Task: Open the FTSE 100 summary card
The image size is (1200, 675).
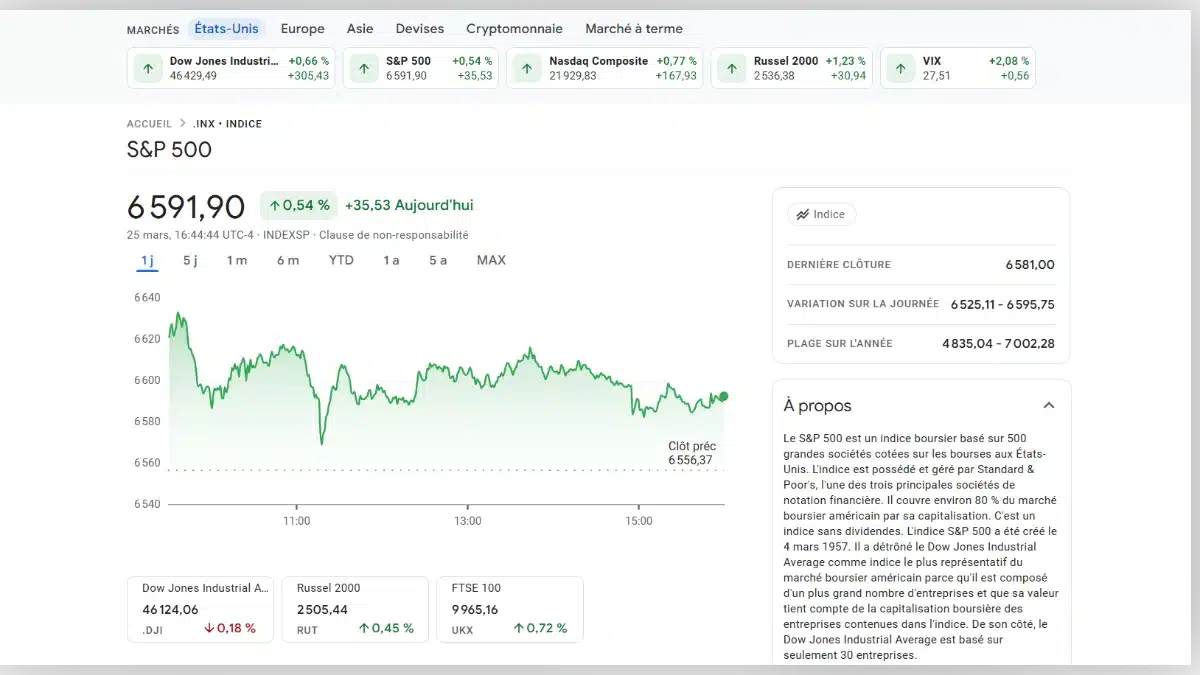Action: [x=510, y=608]
